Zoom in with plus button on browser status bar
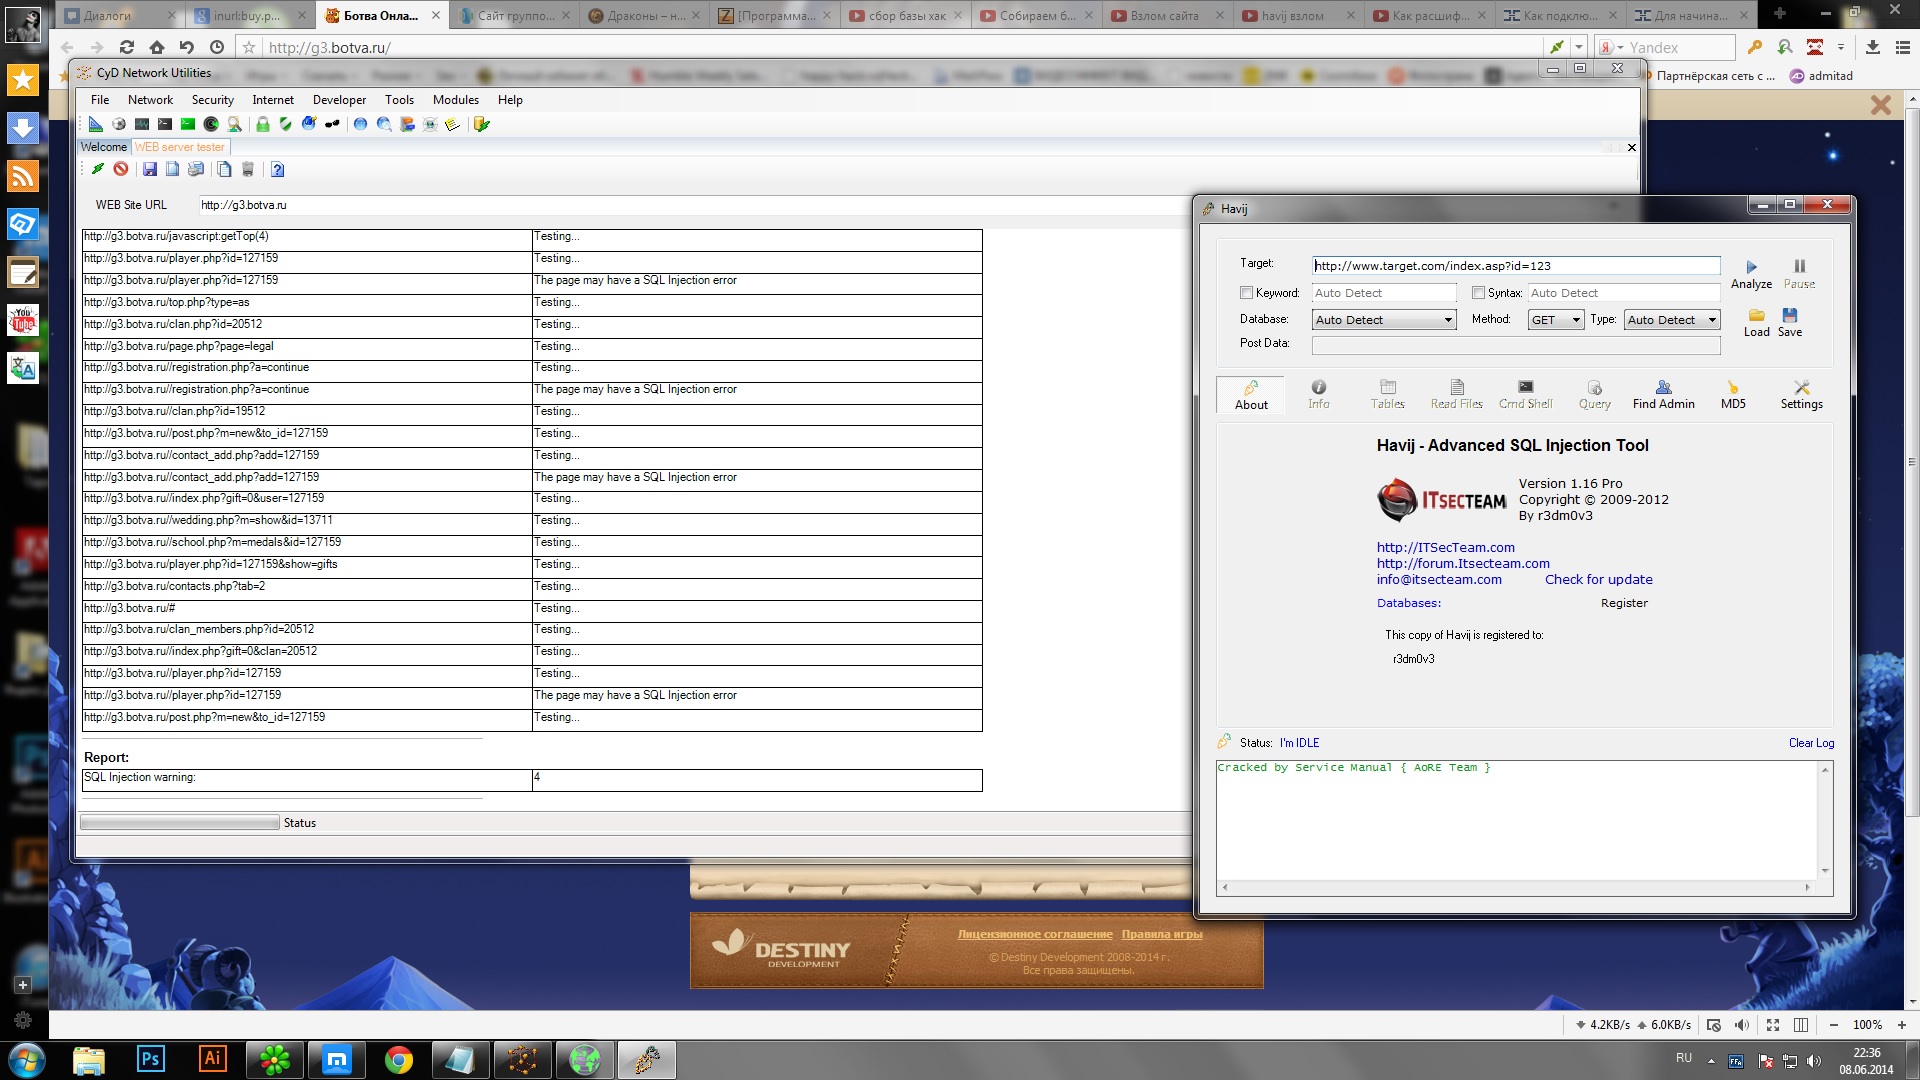 click(1901, 1025)
